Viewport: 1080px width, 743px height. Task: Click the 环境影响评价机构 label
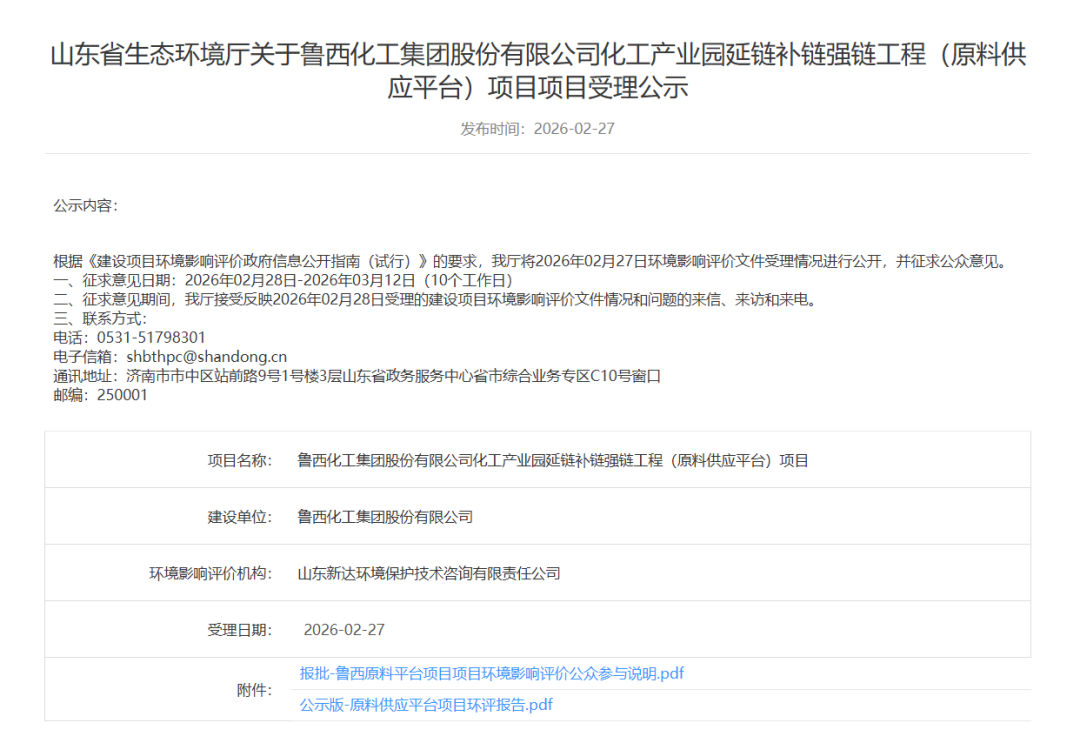pyautogui.click(x=211, y=574)
